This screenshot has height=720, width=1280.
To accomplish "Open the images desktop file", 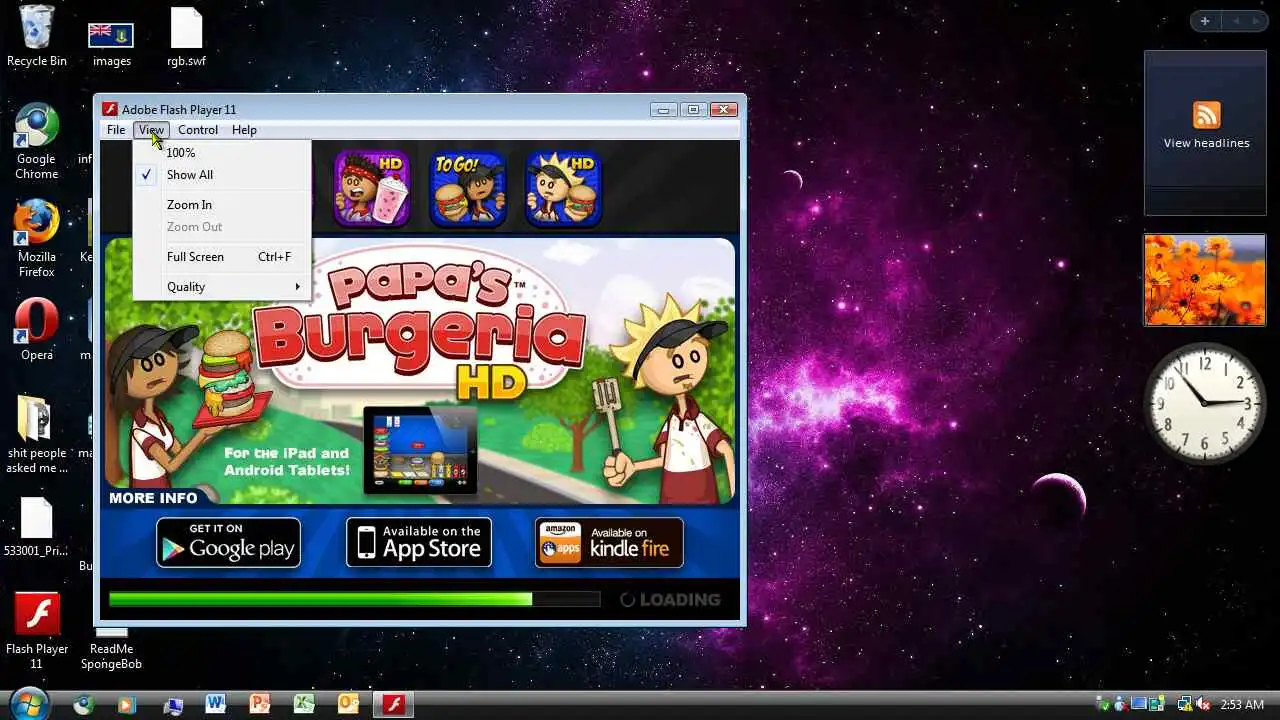I will pyautogui.click(x=112, y=43).
